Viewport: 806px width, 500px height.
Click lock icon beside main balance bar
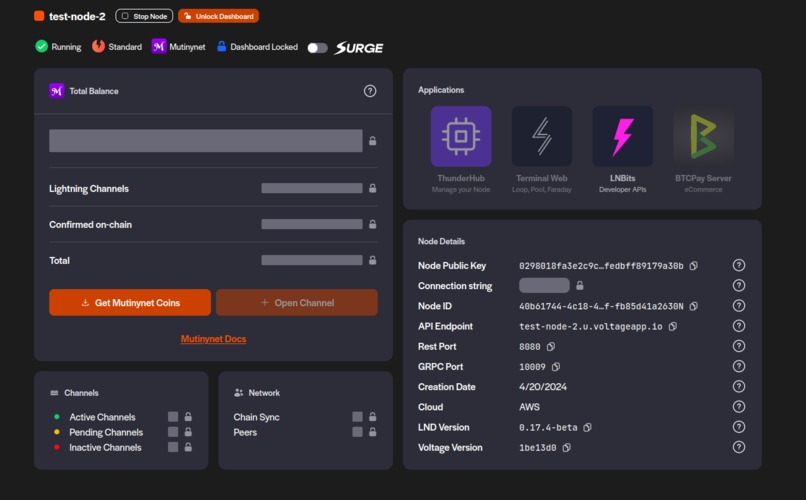click(x=373, y=141)
